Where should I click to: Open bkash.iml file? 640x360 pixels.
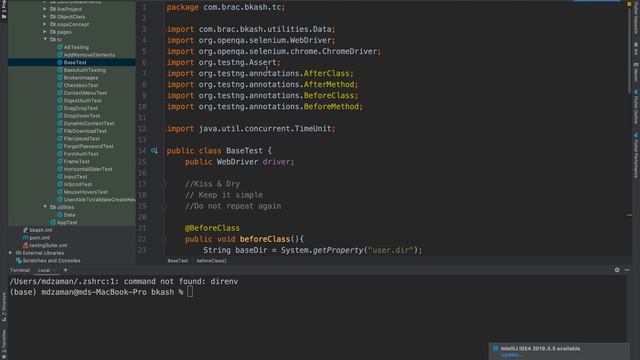(40, 230)
